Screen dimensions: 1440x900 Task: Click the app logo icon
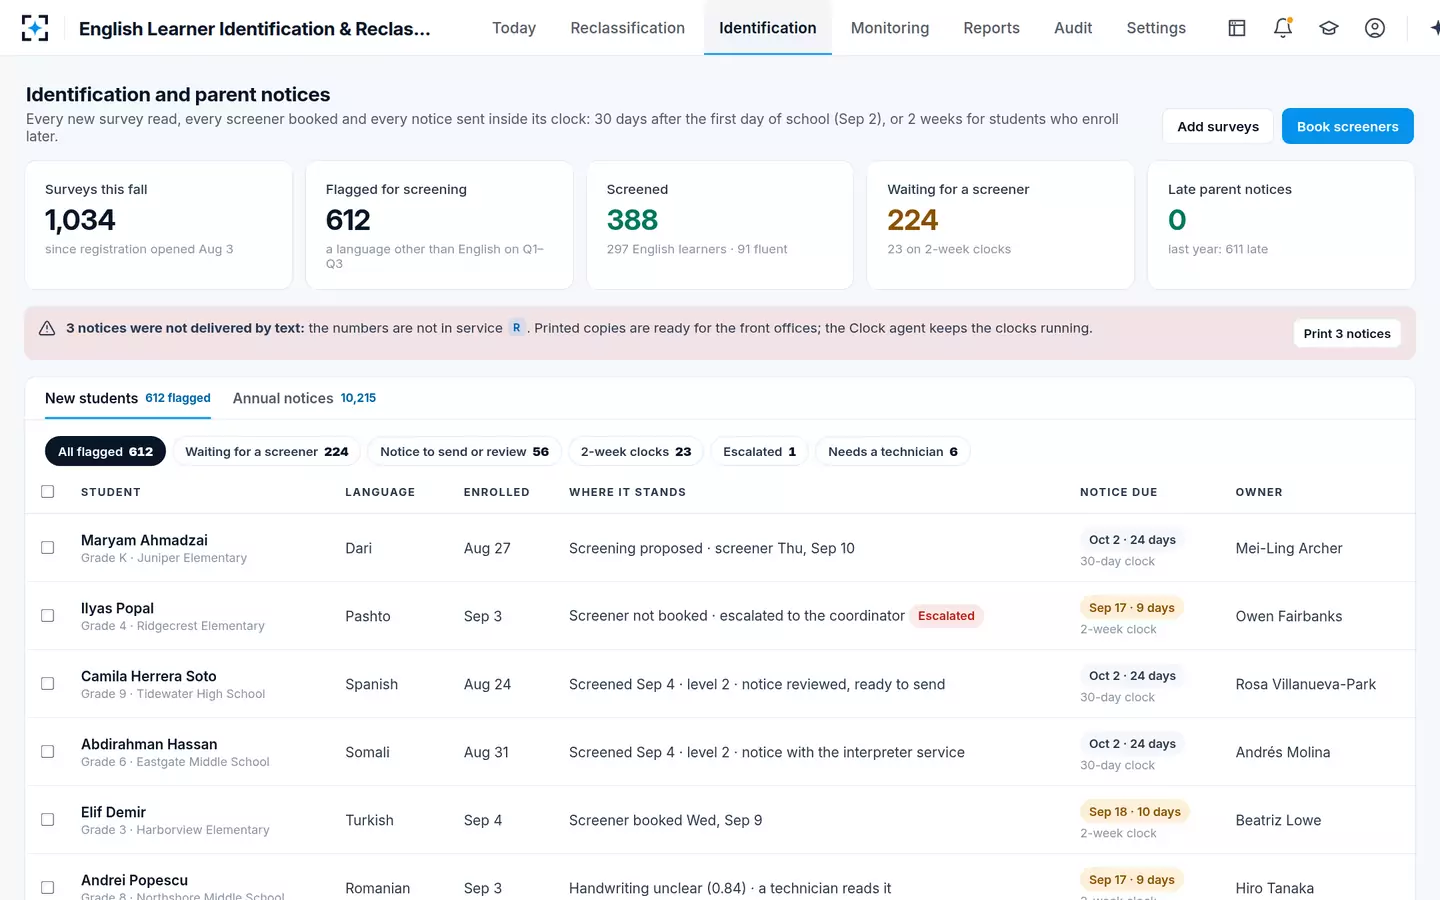35,28
